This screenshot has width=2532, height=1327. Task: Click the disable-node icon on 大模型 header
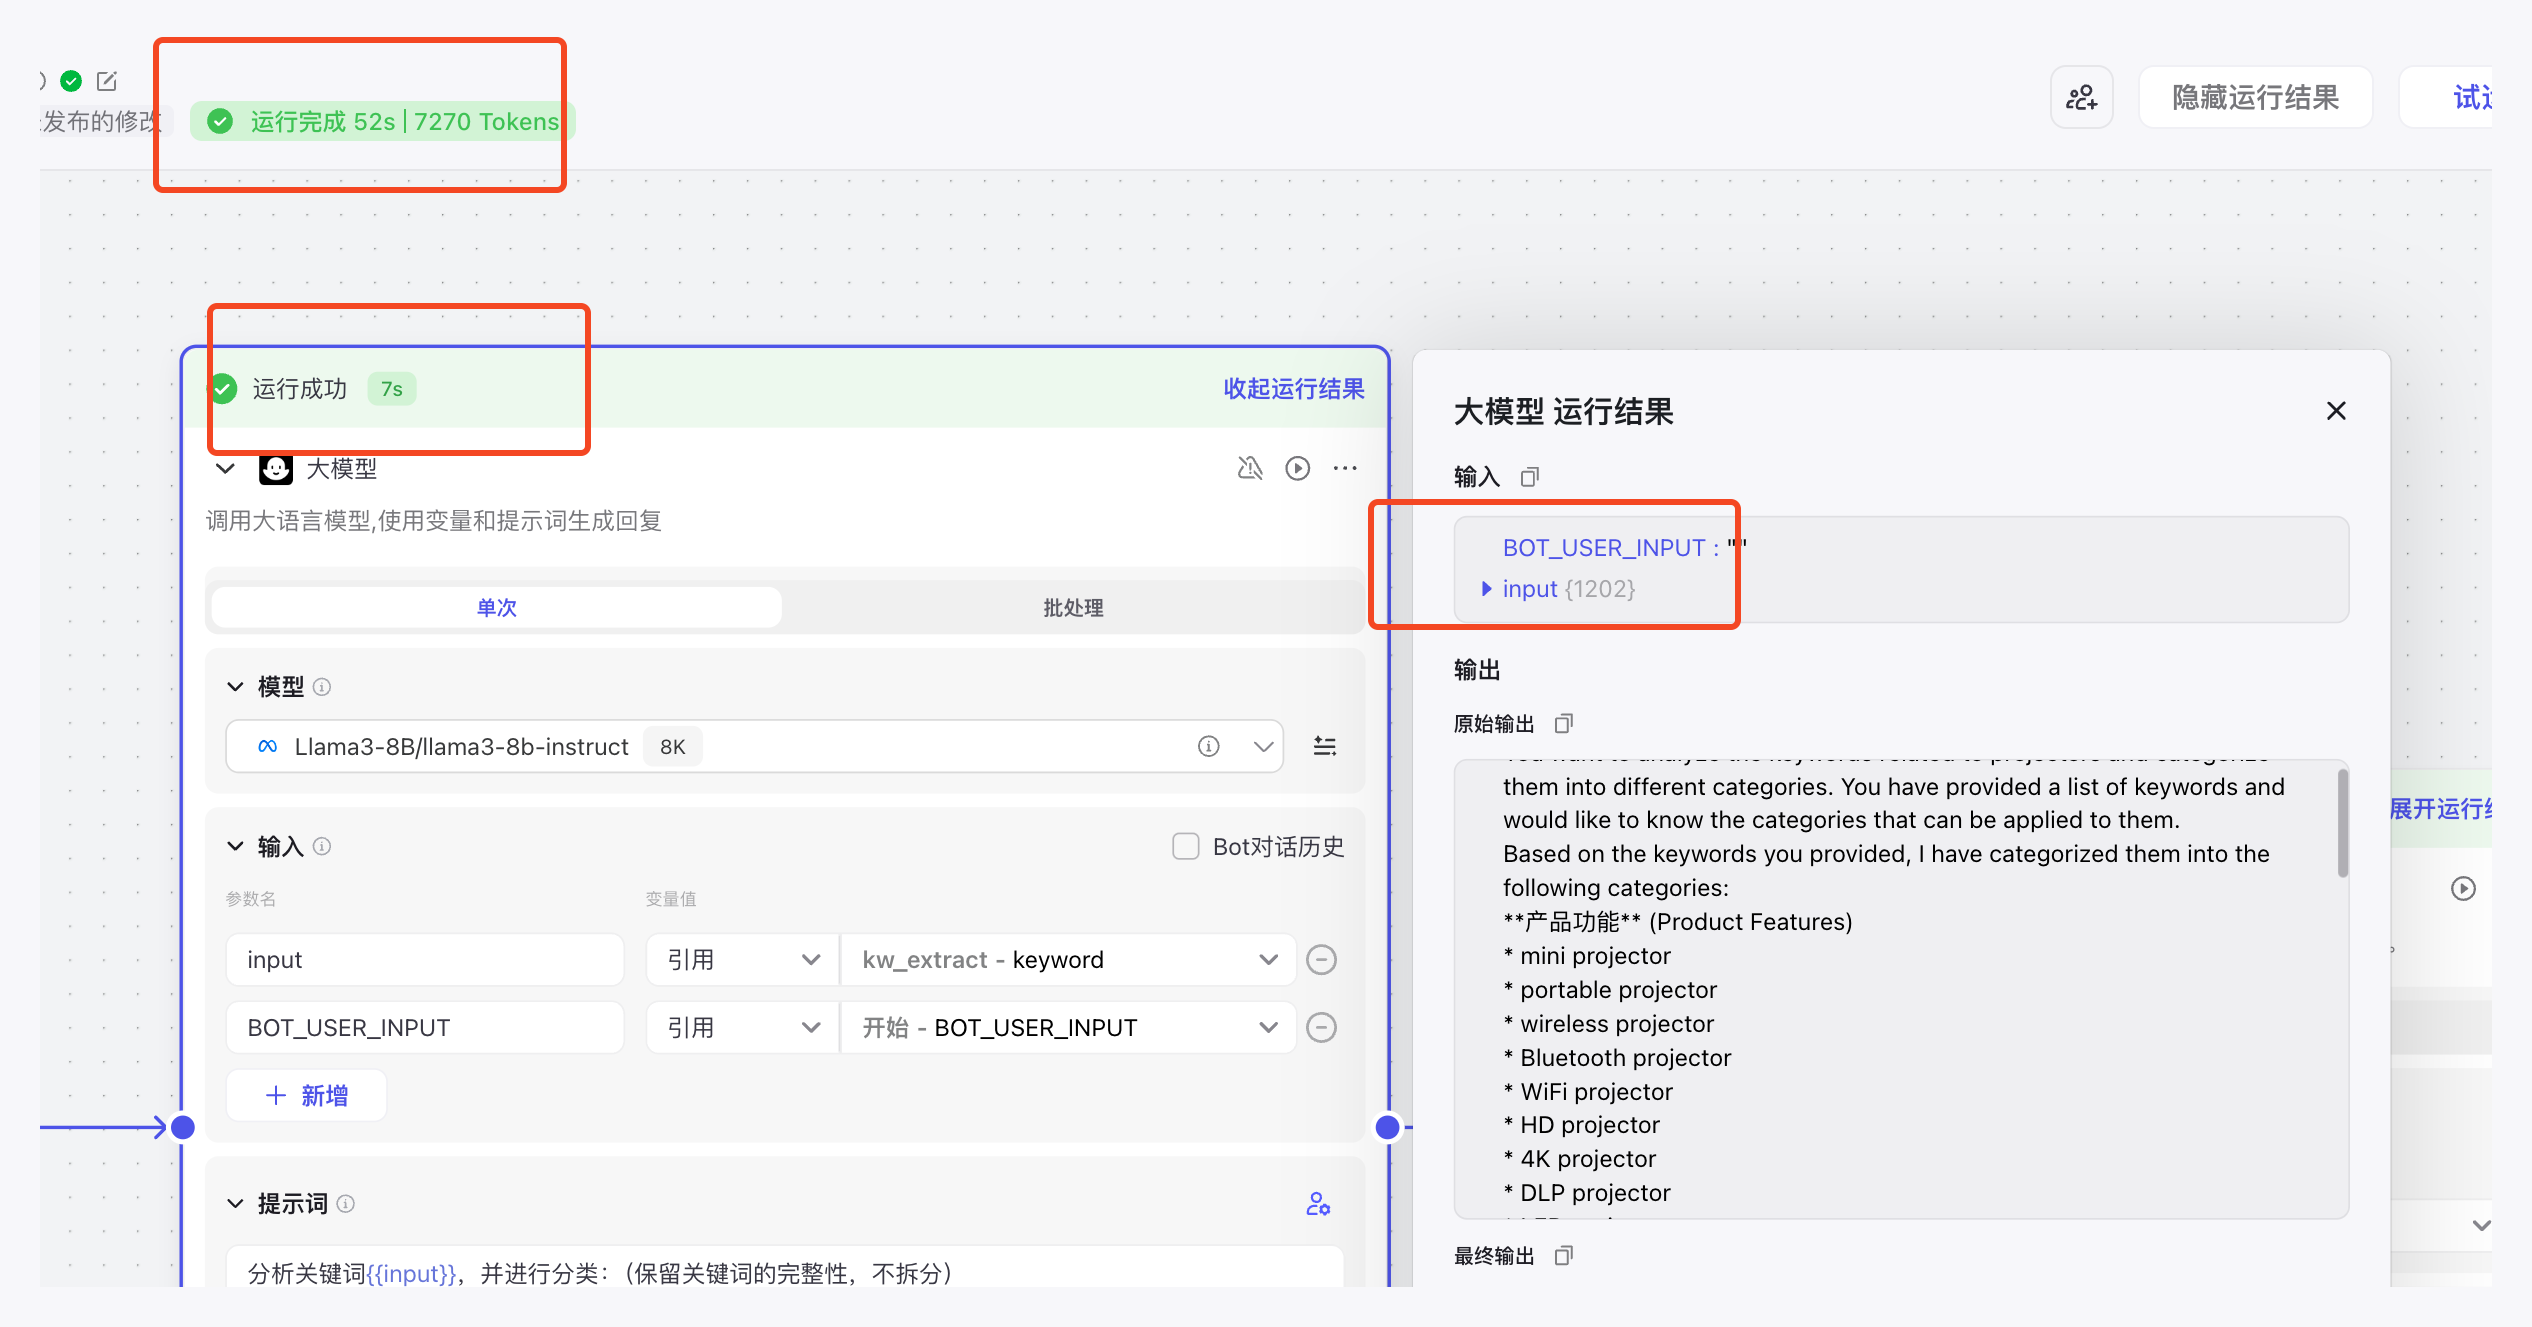click(x=1250, y=468)
